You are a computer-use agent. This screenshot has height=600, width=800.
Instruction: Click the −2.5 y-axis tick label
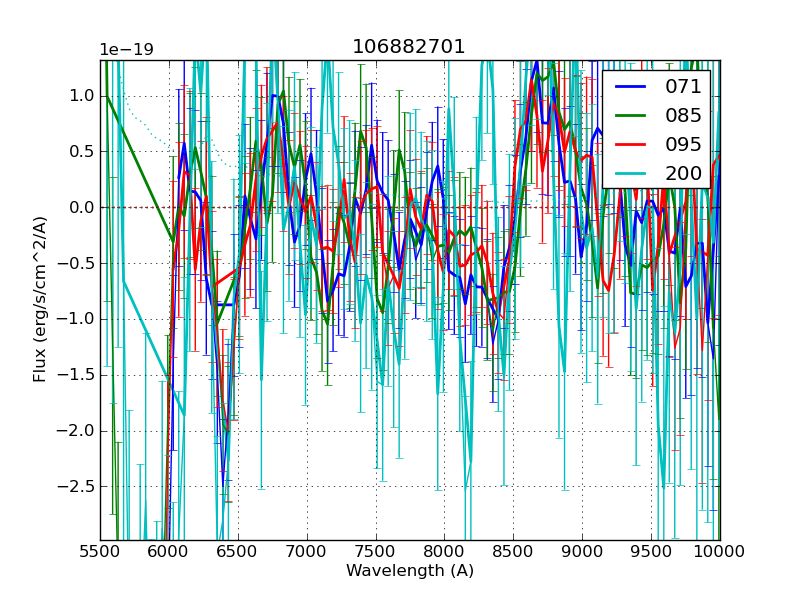76,487
